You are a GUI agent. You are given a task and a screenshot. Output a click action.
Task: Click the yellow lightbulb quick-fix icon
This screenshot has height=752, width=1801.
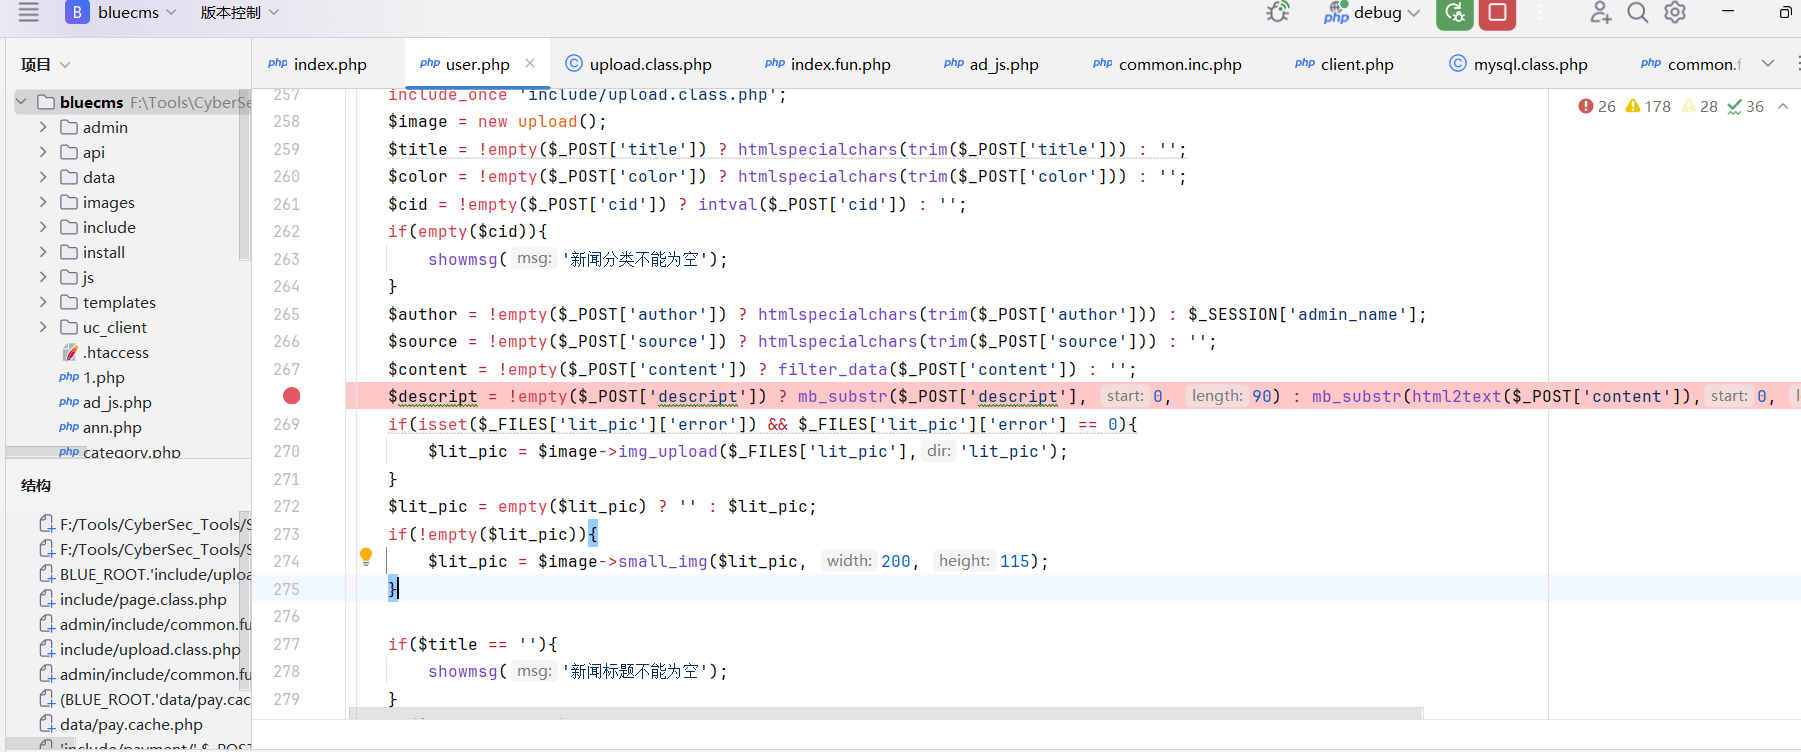click(x=366, y=556)
